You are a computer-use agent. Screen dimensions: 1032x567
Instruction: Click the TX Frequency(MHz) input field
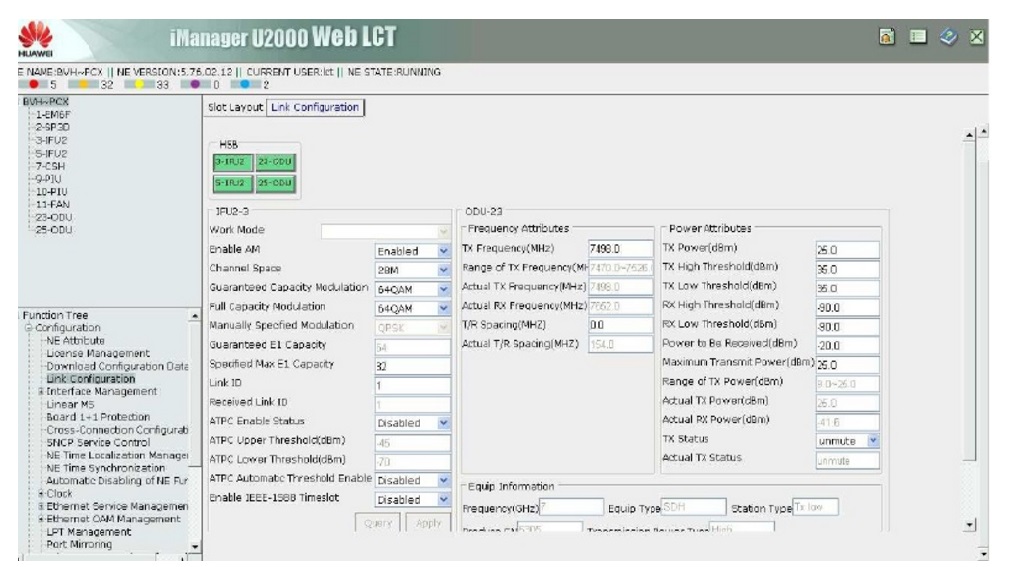(x=620, y=249)
